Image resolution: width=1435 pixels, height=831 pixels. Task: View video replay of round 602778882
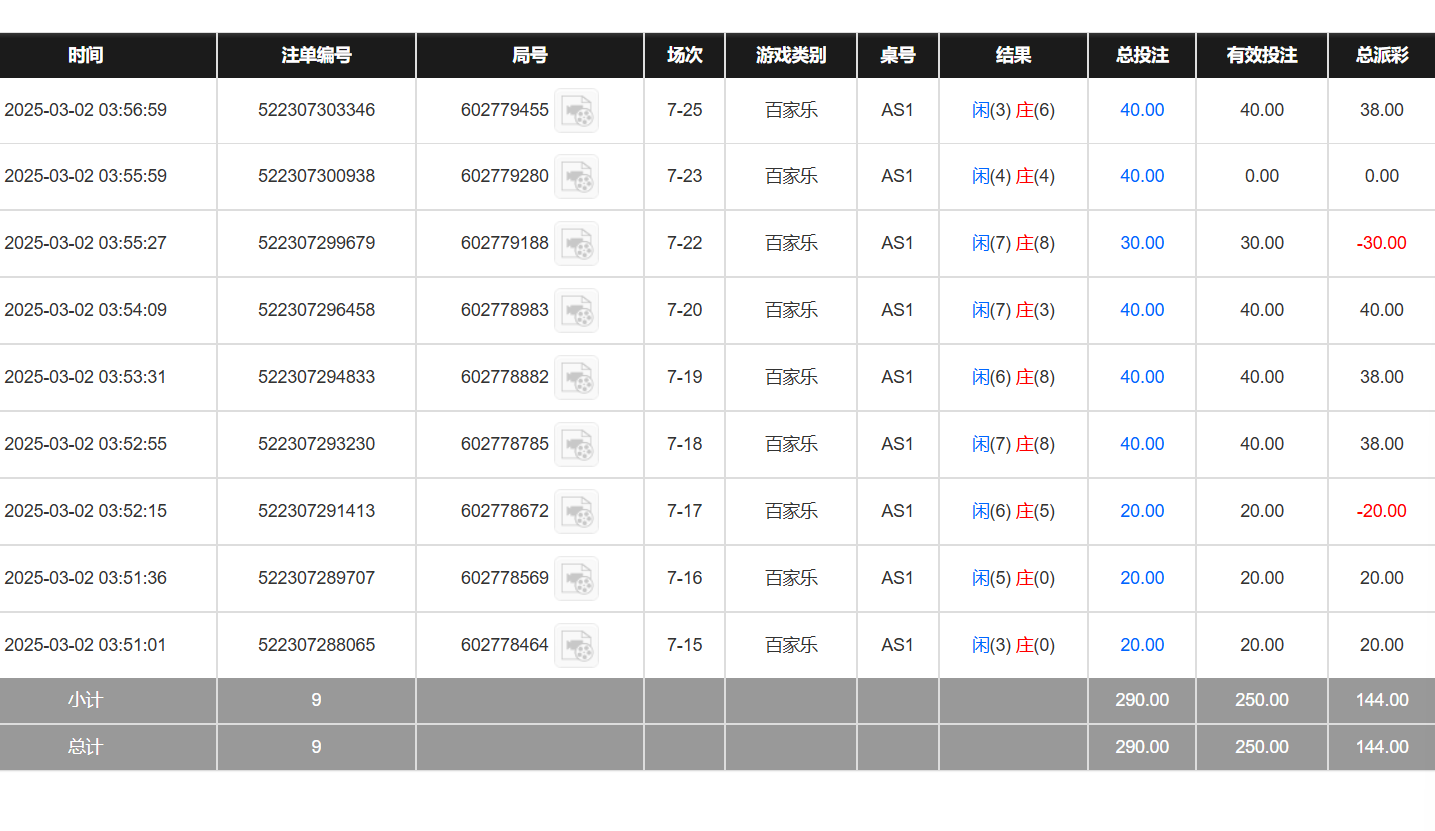pos(576,378)
